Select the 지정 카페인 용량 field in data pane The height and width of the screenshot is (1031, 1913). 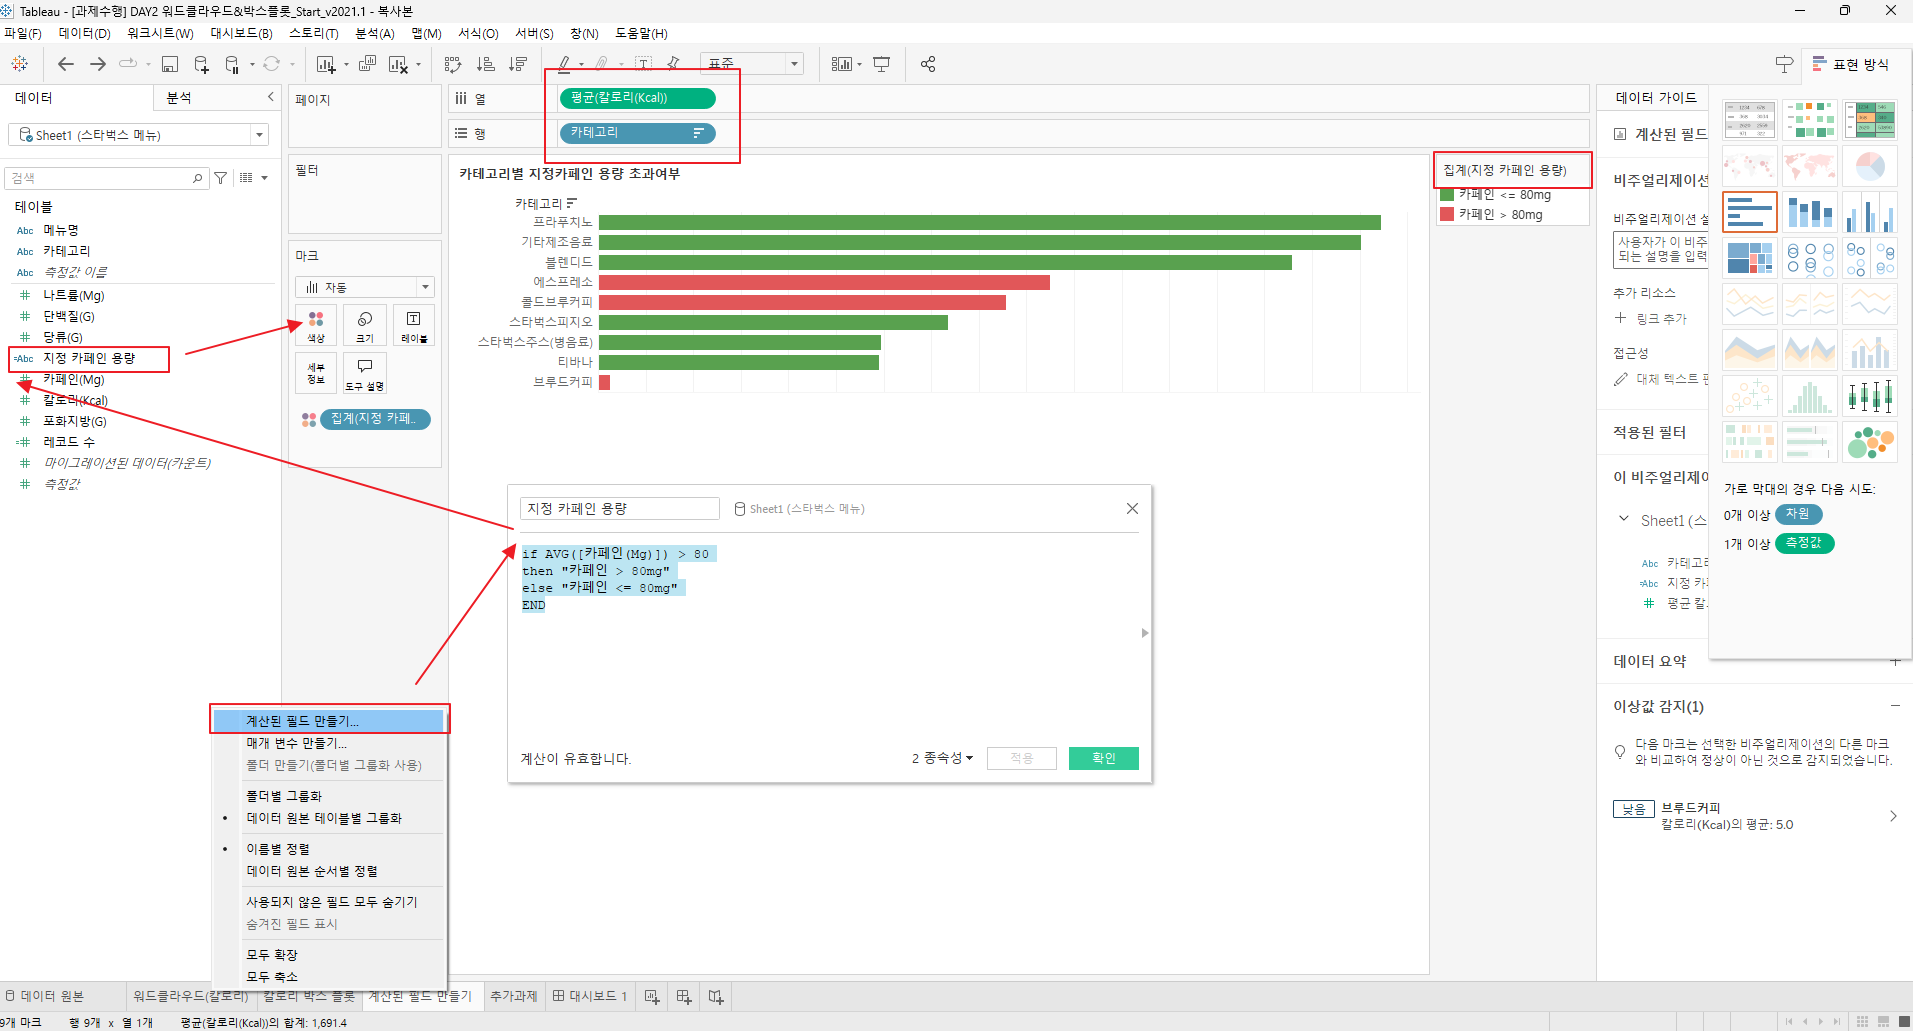point(89,358)
